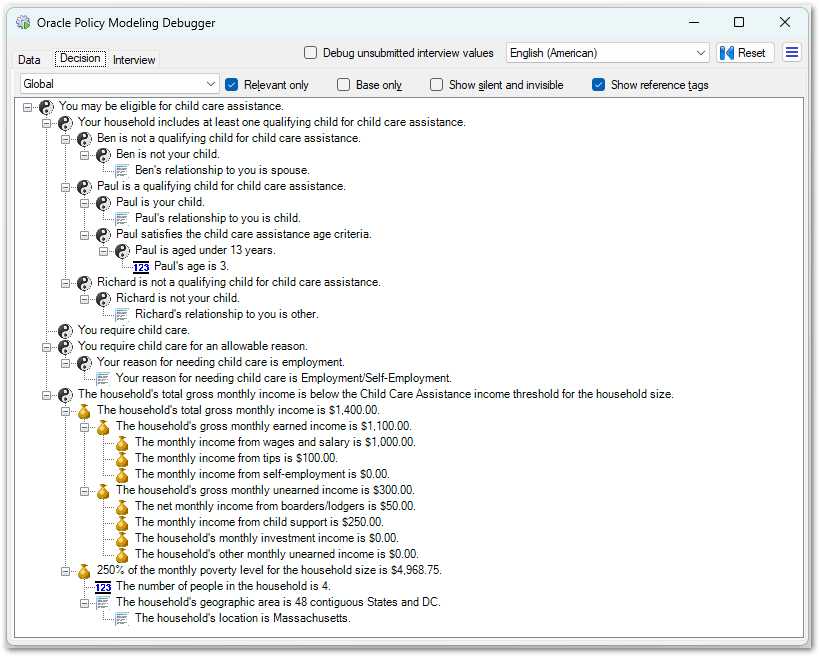Click the icon next to 'You require child care.'
The image size is (820, 657).
pos(65,331)
